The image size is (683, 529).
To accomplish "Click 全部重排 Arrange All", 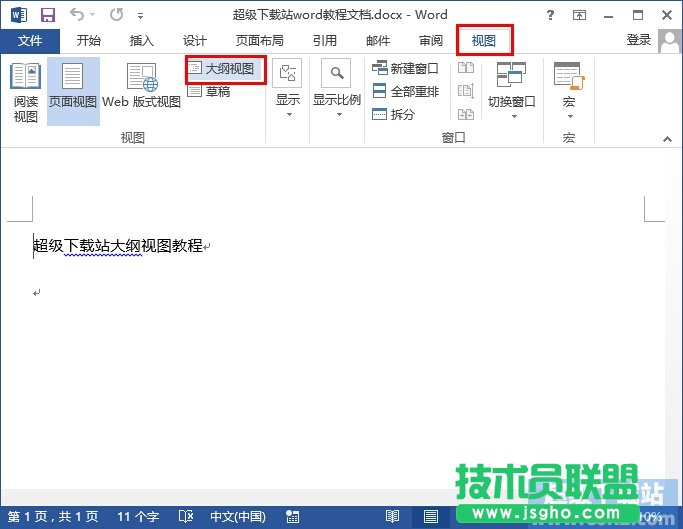I will (x=405, y=92).
